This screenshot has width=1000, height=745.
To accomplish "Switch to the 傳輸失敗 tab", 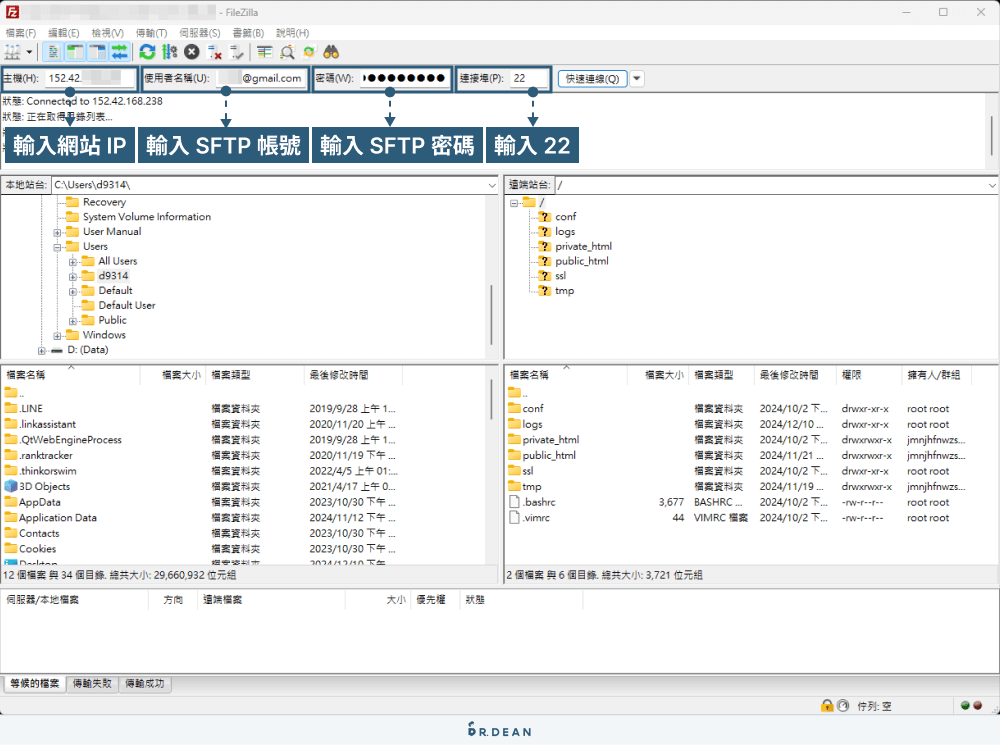I will point(91,684).
